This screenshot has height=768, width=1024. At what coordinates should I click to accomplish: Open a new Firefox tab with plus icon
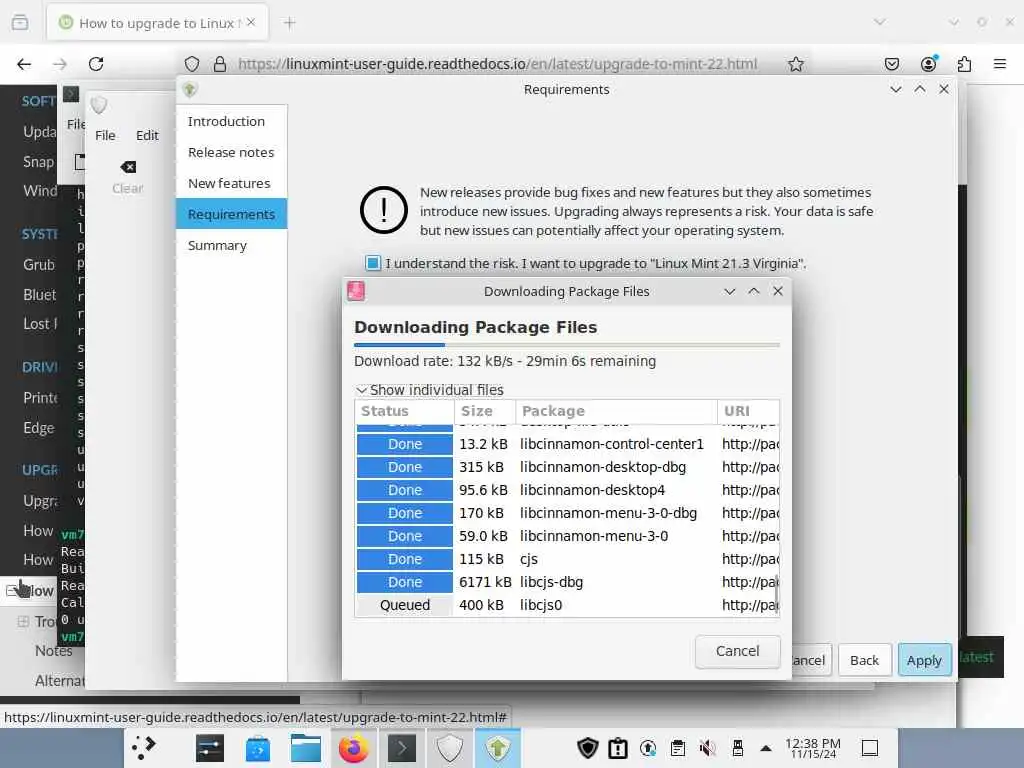pyautogui.click(x=289, y=23)
